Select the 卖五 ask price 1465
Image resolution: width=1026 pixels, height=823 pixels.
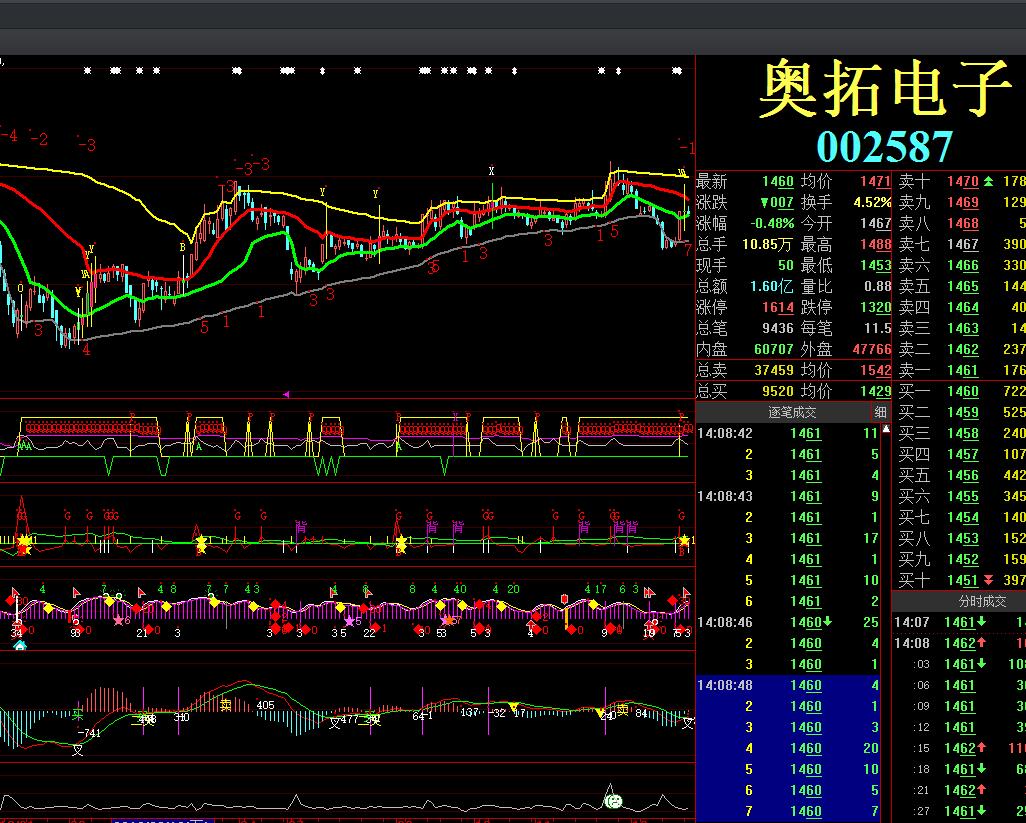tap(963, 286)
